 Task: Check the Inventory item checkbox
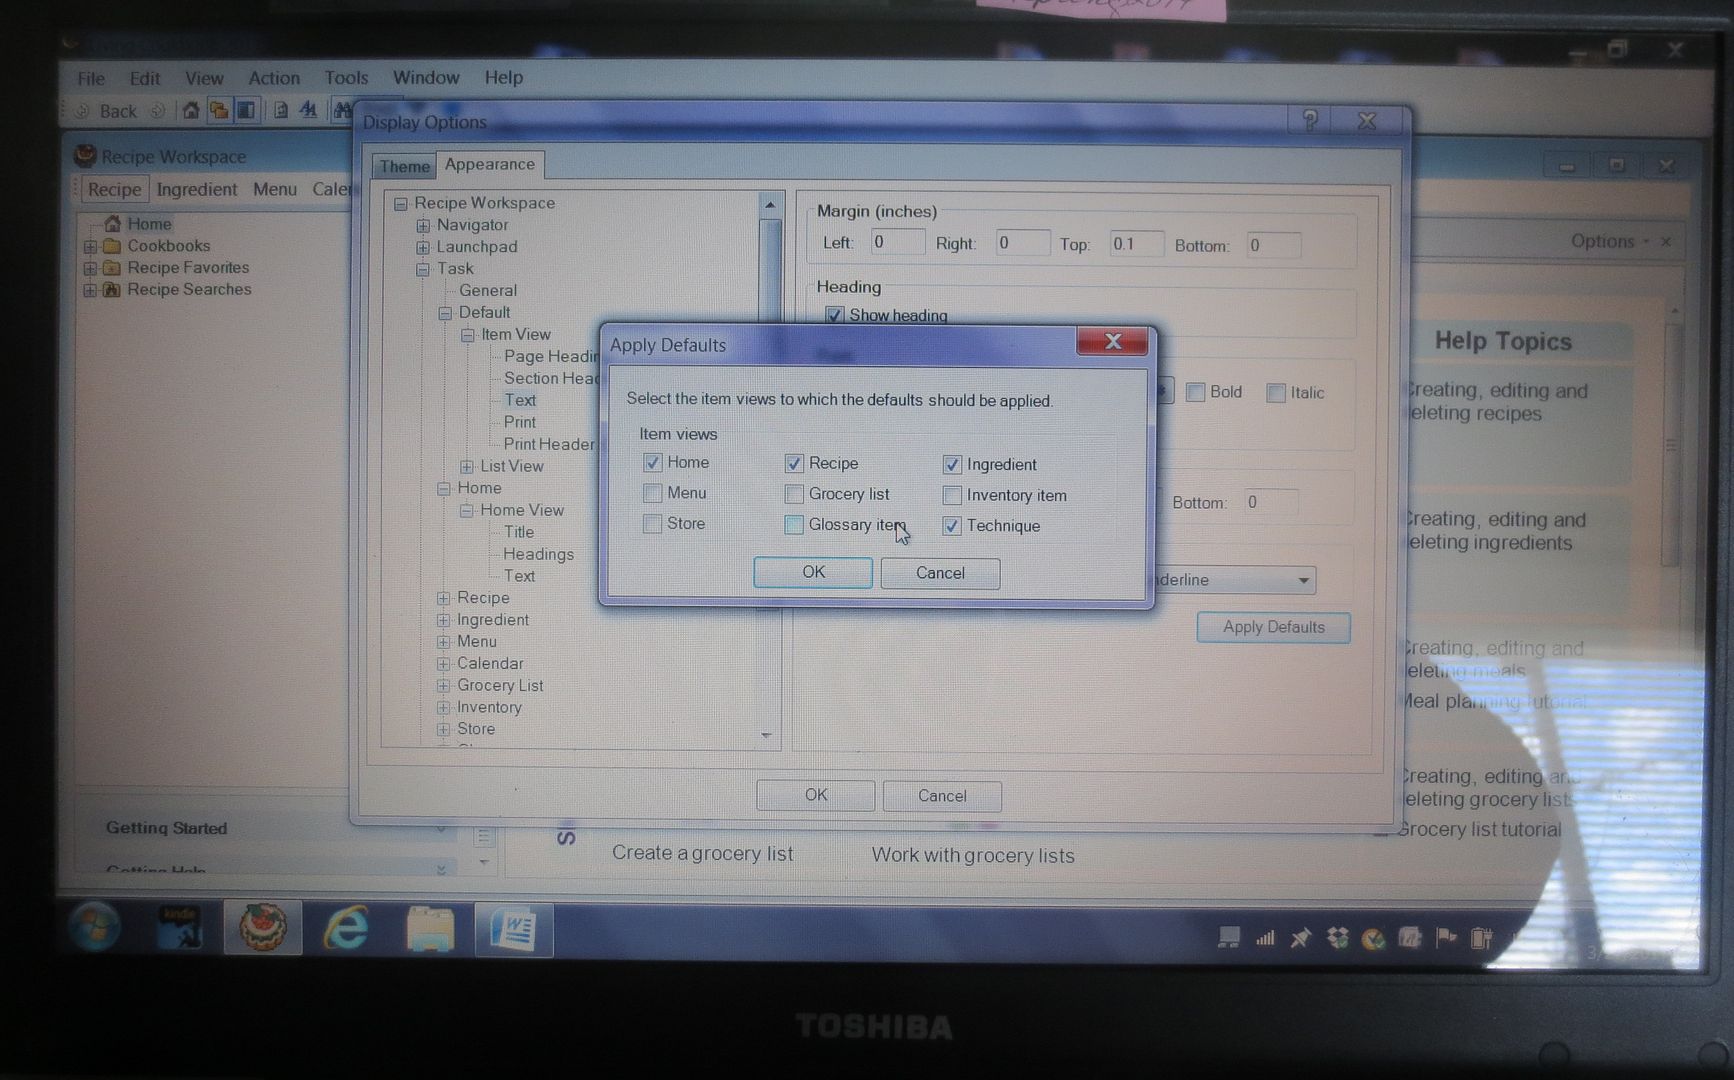[952, 495]
